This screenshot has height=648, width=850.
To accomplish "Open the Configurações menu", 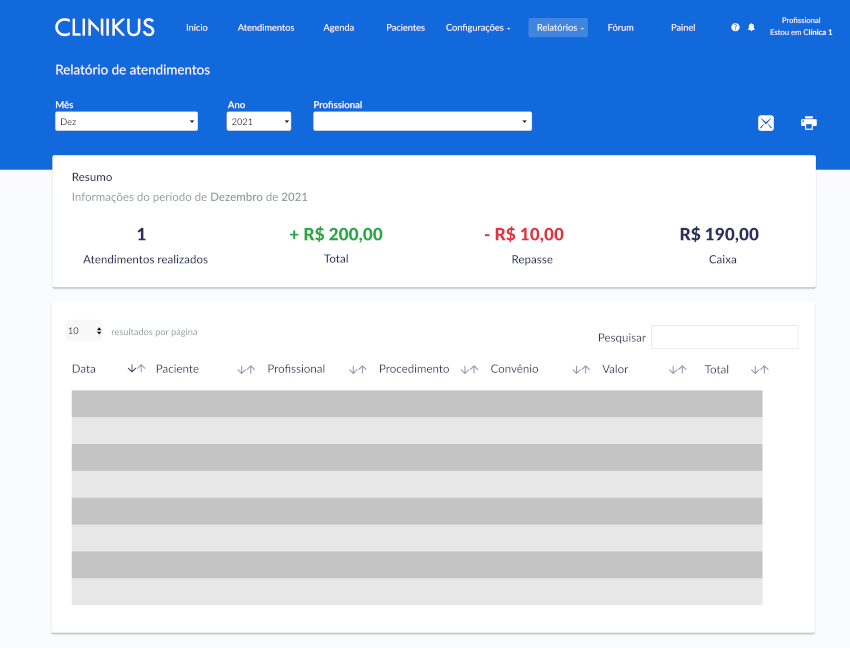I will [x=477, y=28].
